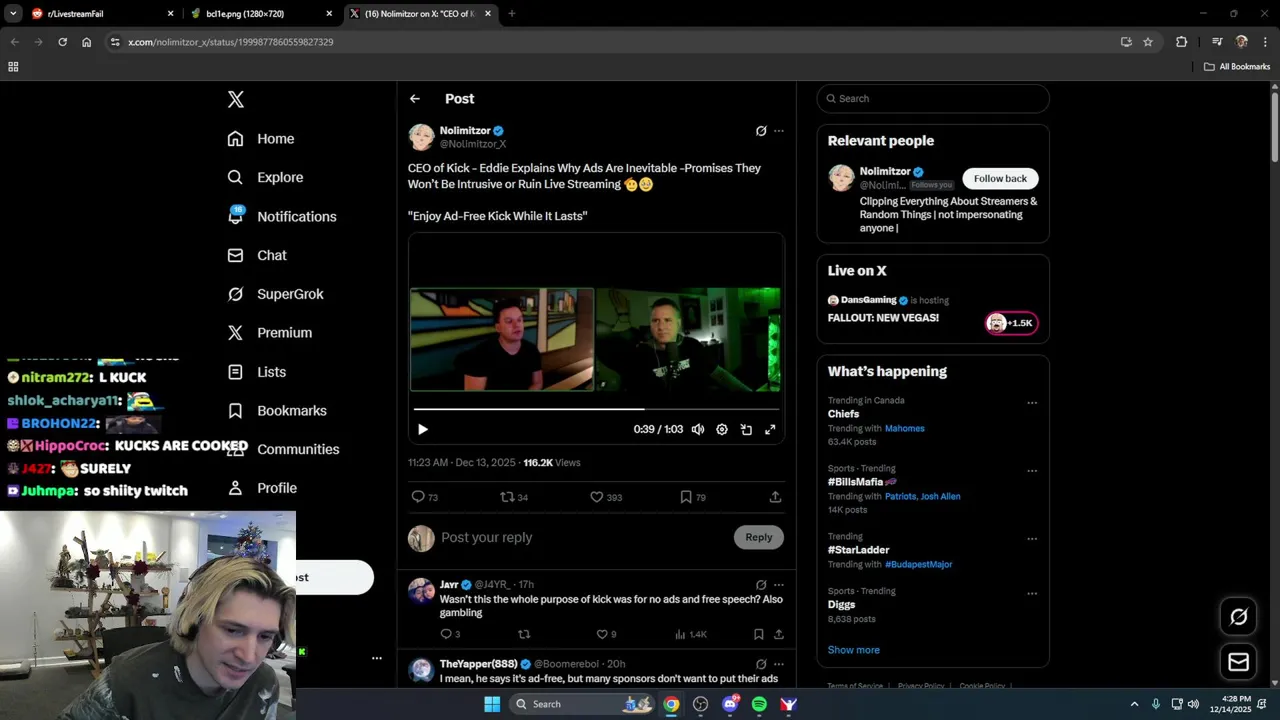Open the floating Grok button
Image resolution: width=1280 pixels, height=720 pixels.
click(1238, 617)
